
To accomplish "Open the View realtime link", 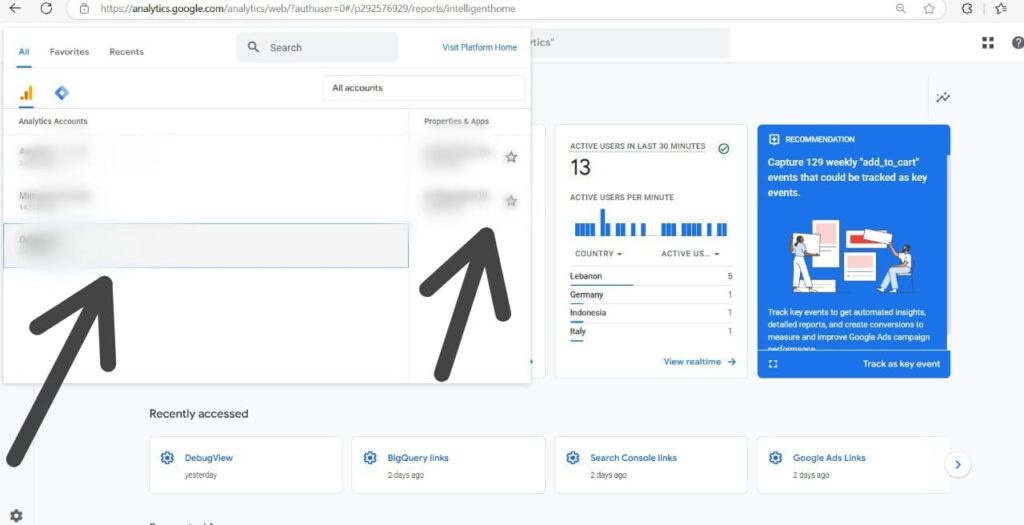I will click(699, 362).
